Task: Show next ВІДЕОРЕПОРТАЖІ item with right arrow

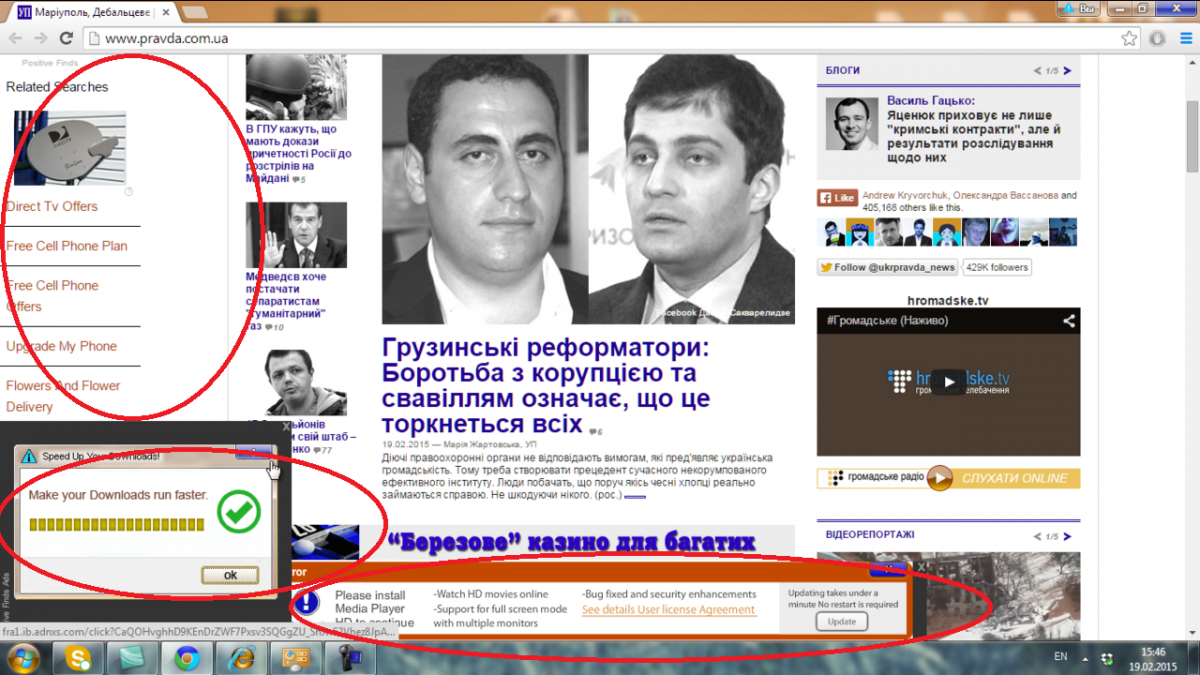Action: [1068, 536]
